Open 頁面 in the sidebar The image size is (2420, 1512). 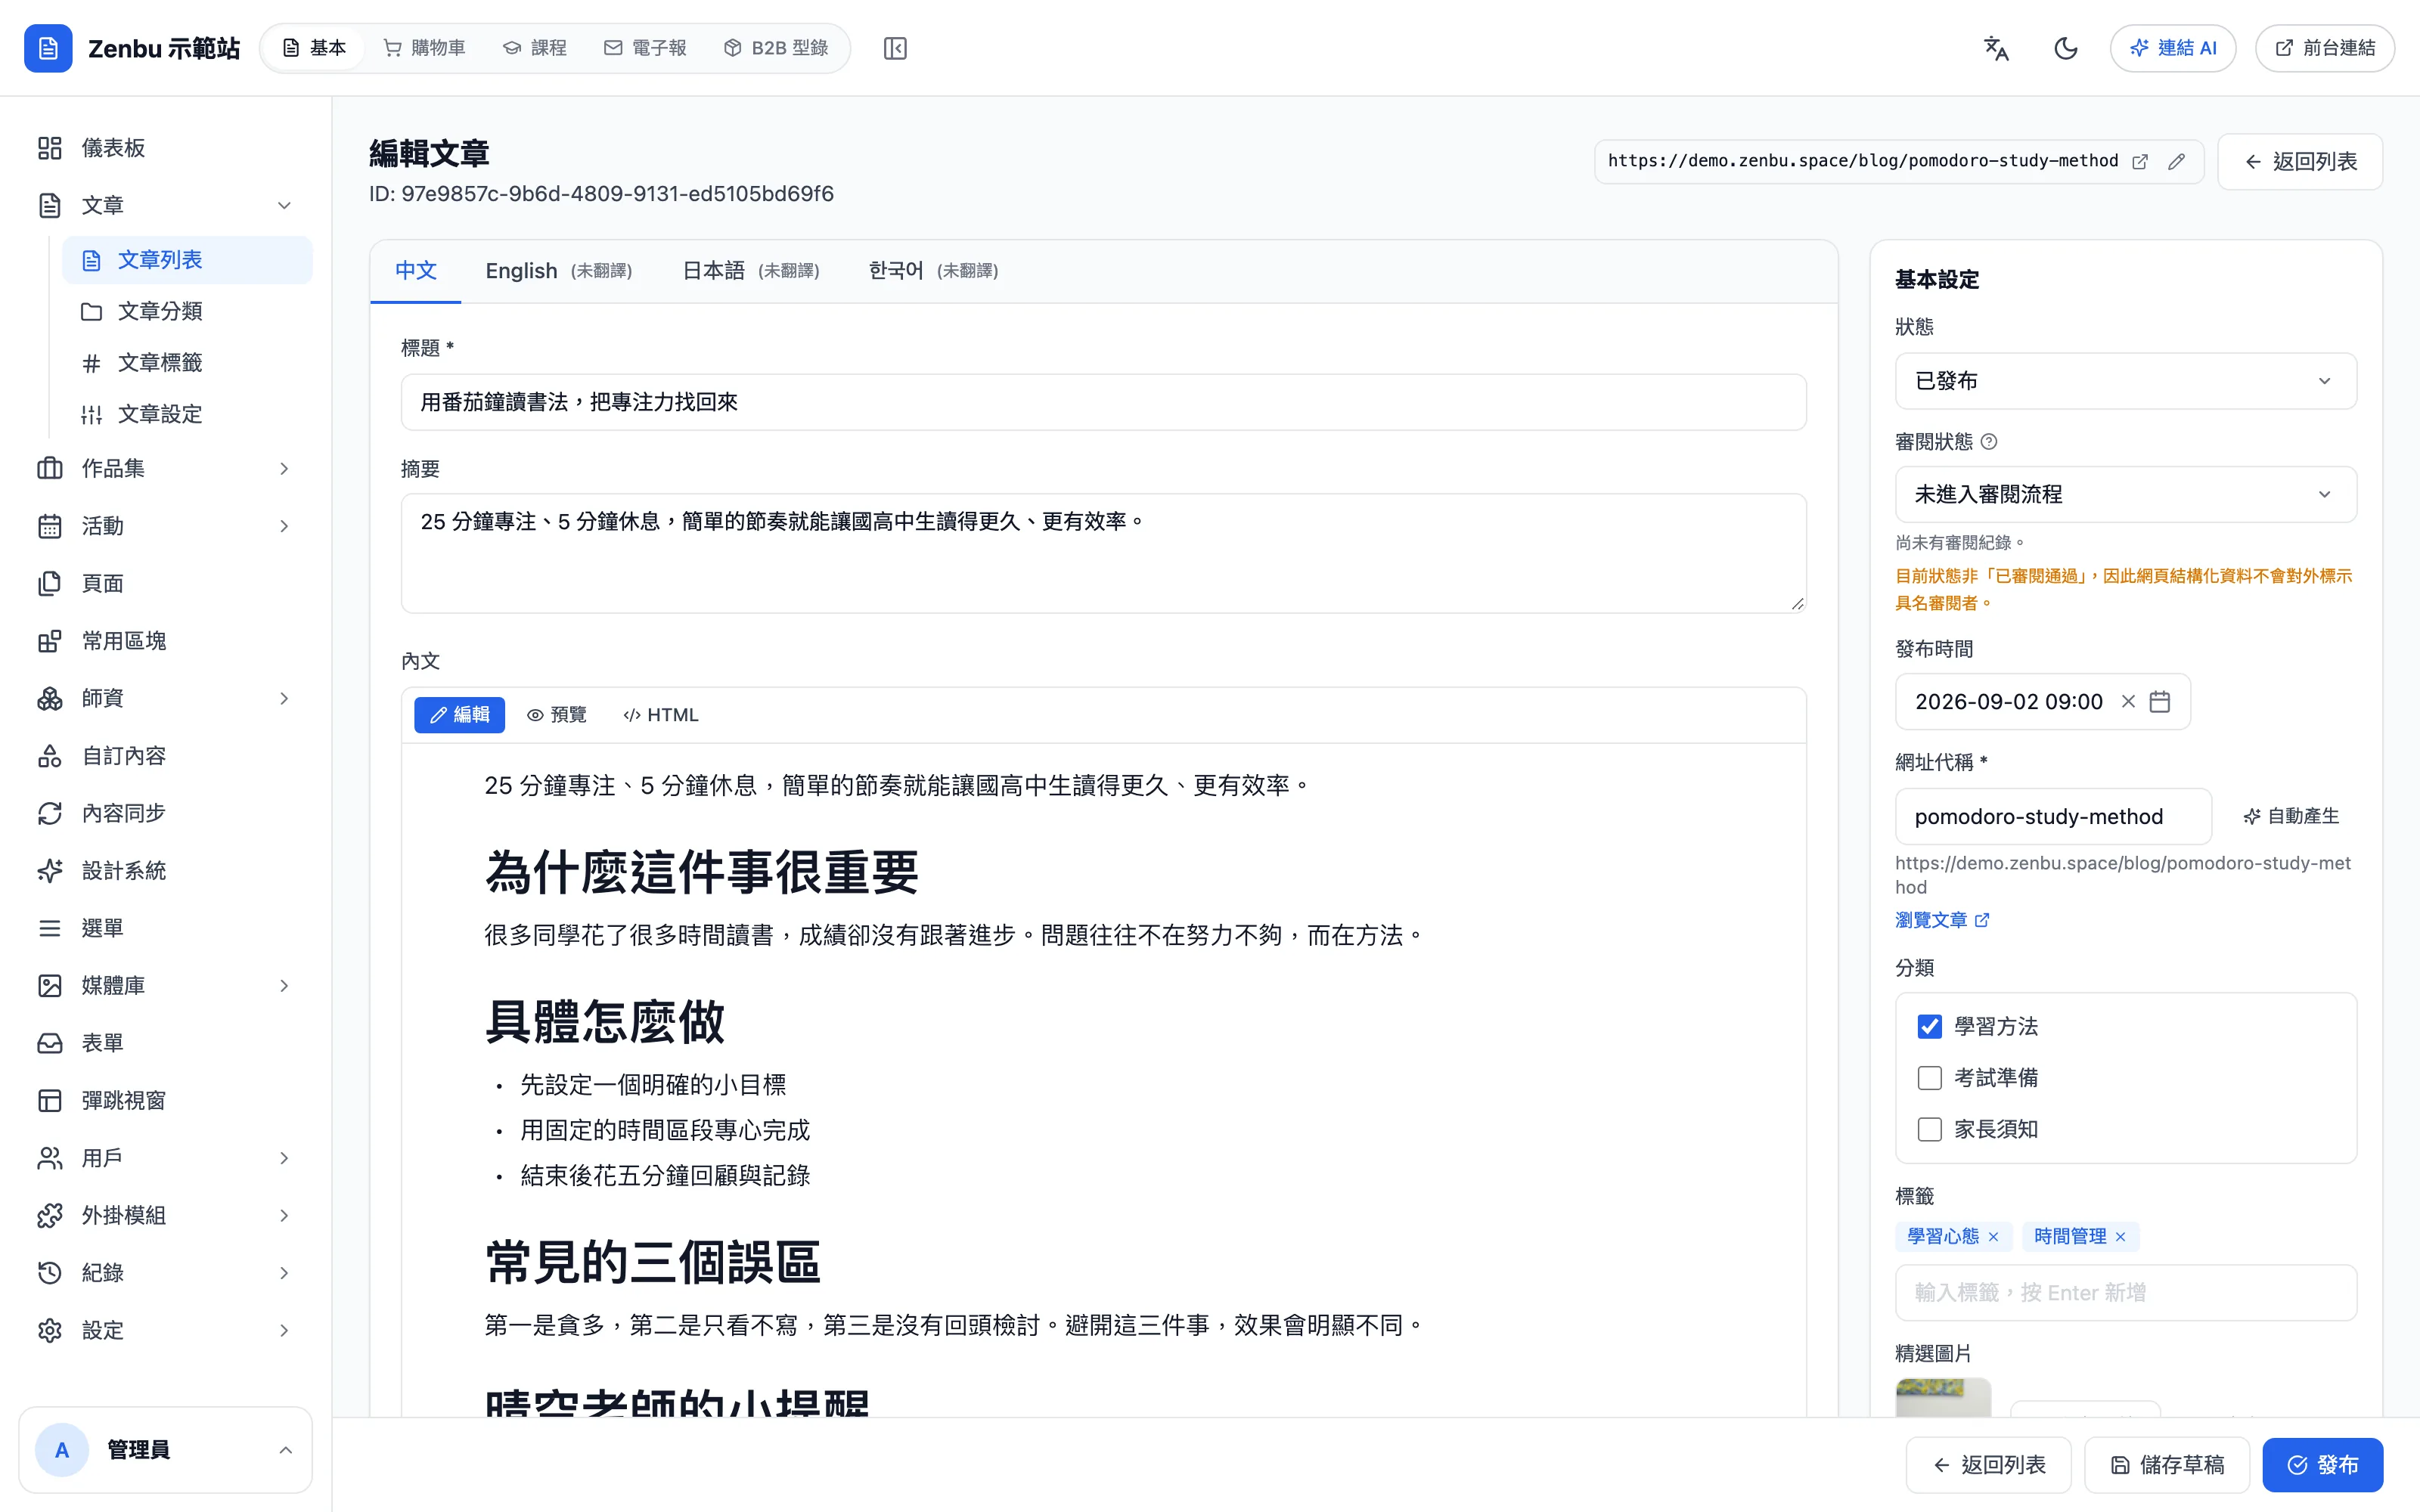pyautogui.click(x=166, y=583)
